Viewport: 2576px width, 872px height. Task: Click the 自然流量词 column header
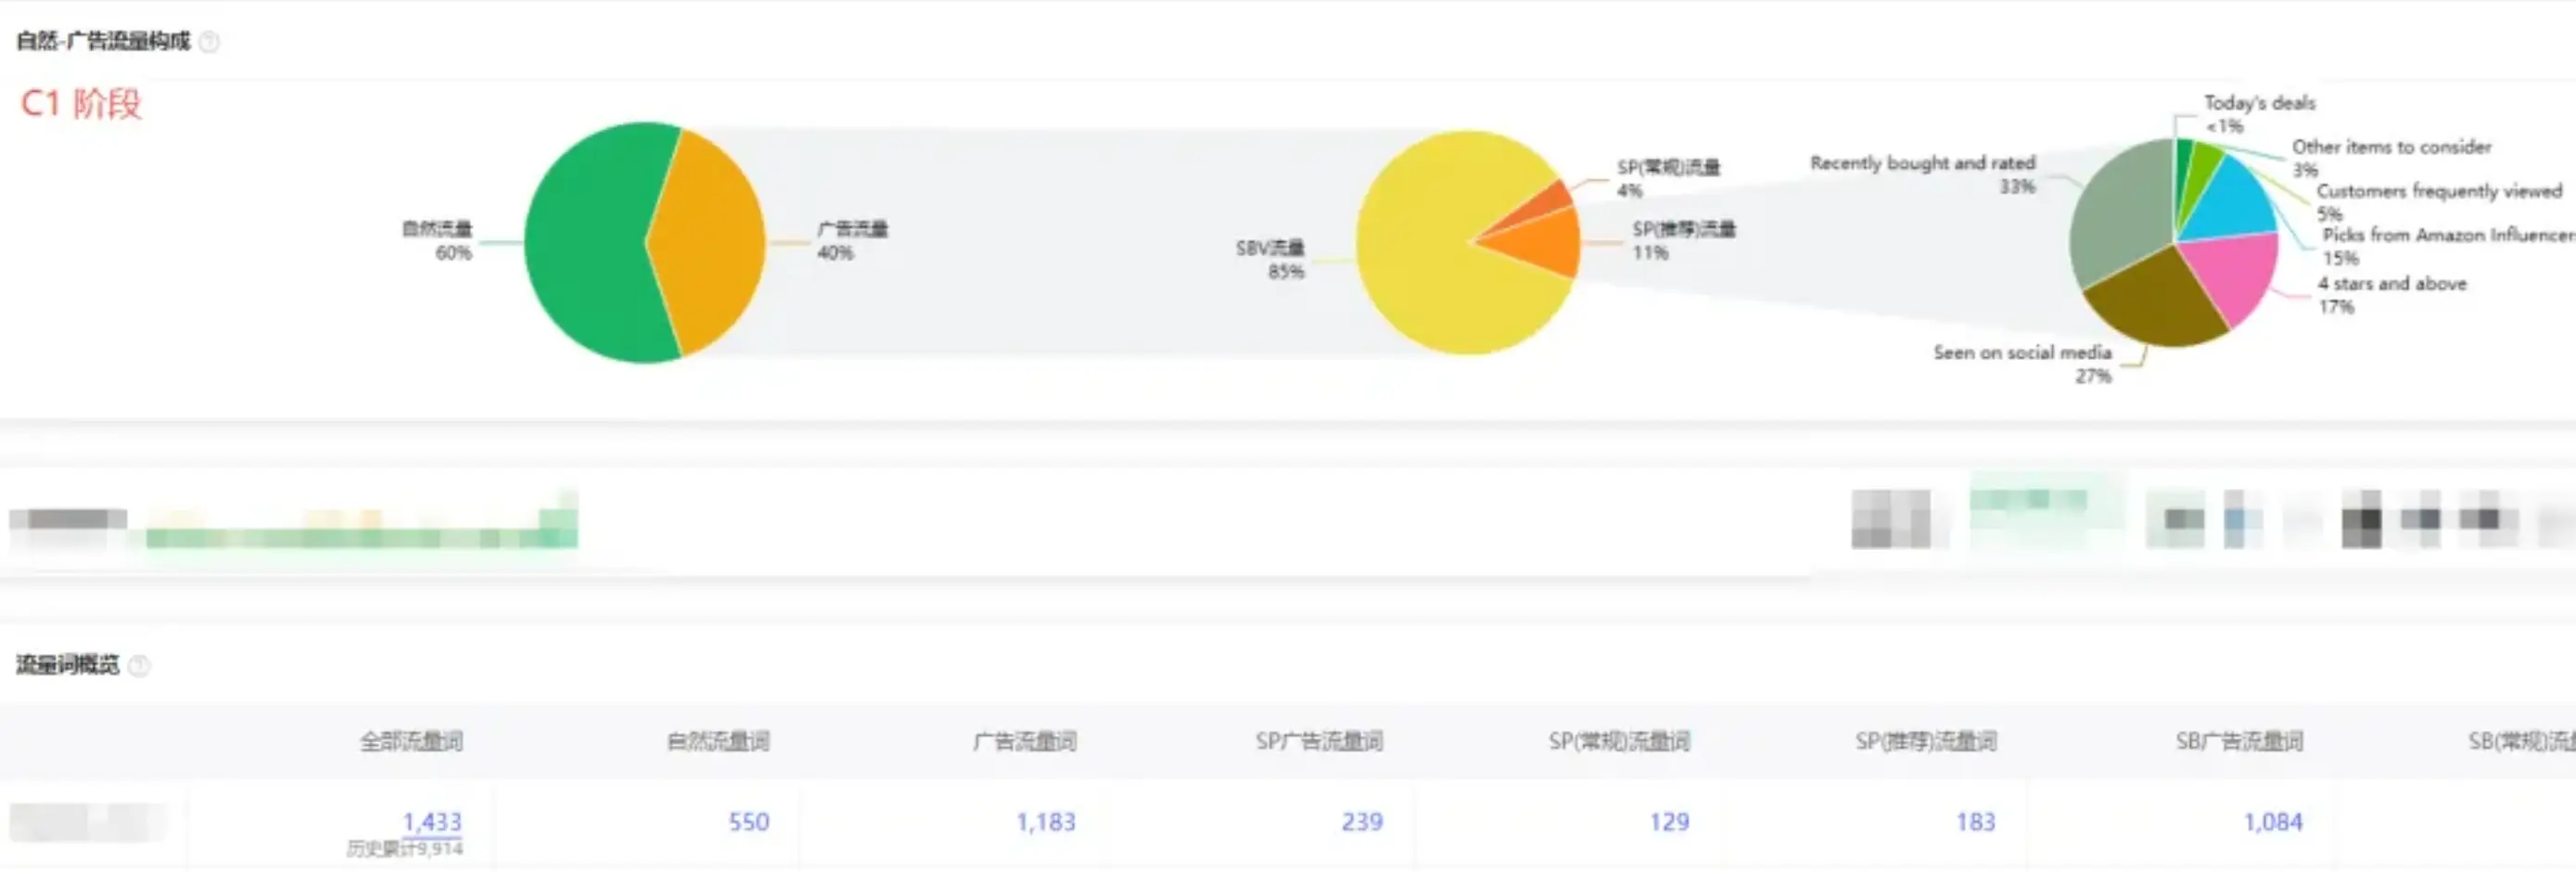point(718,742)
